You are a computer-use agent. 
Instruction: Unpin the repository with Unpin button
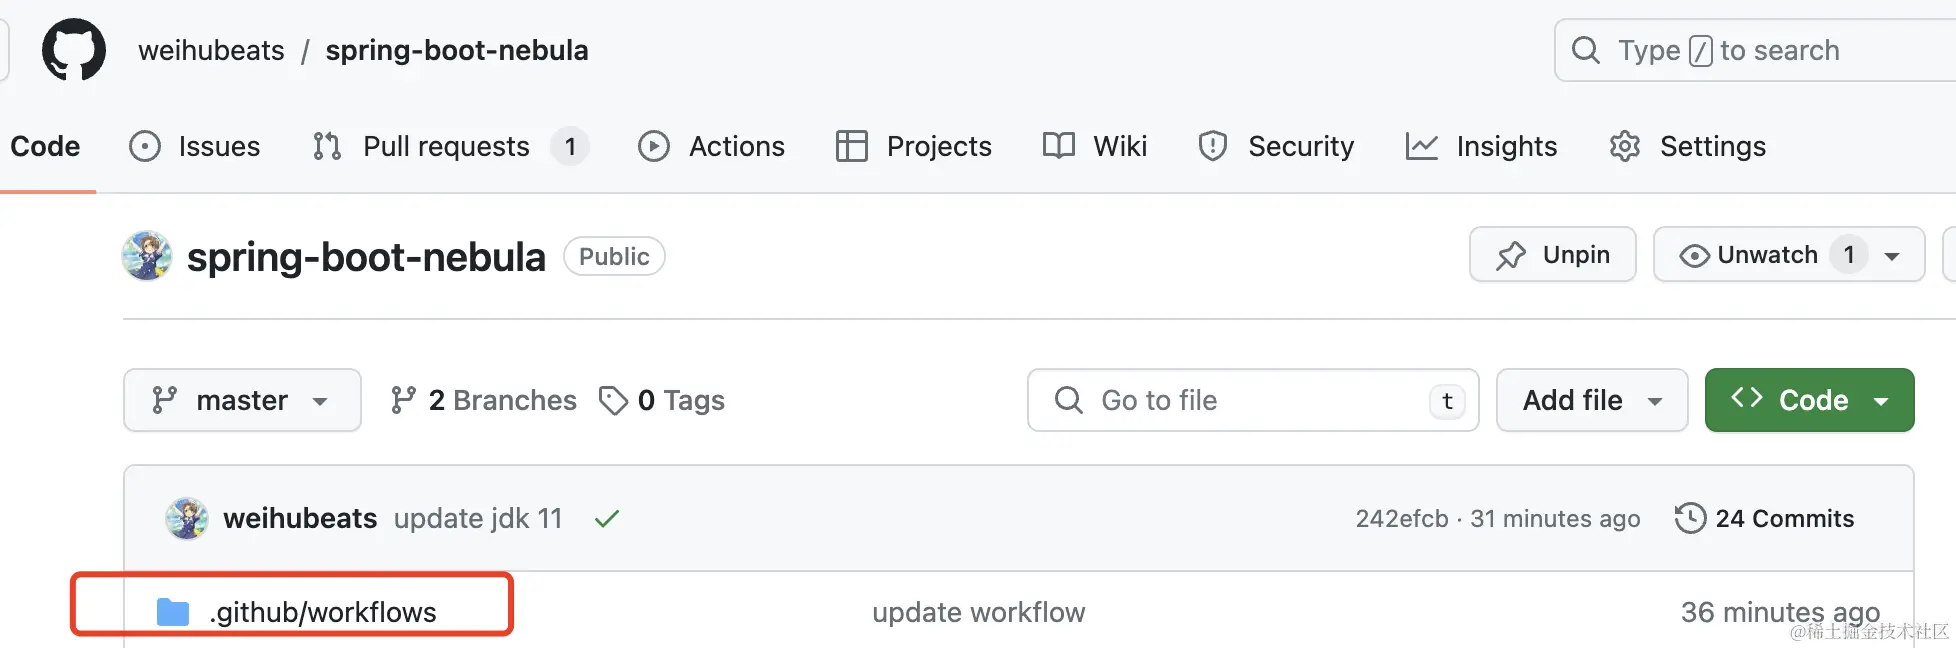pyautogui.click(x=1552, y=255)
